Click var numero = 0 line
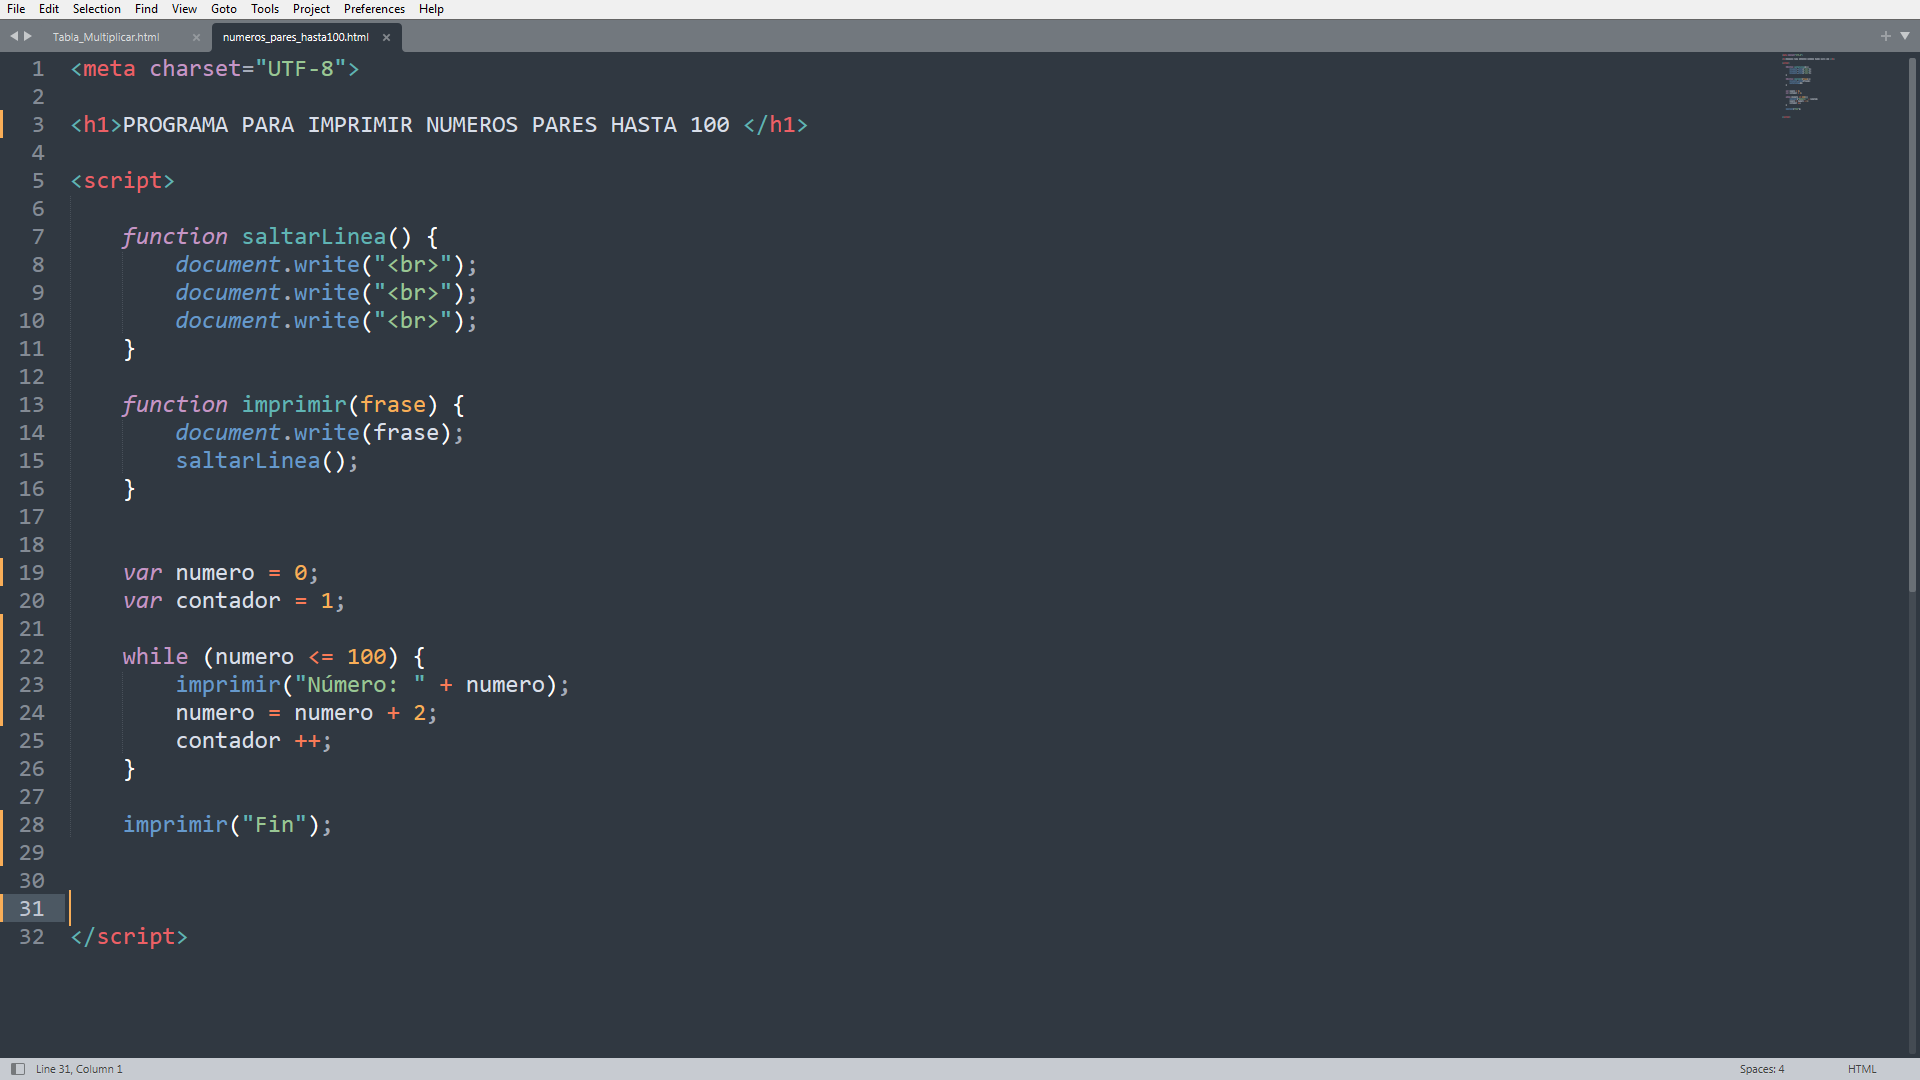1920x1080 pixels. 221,573
